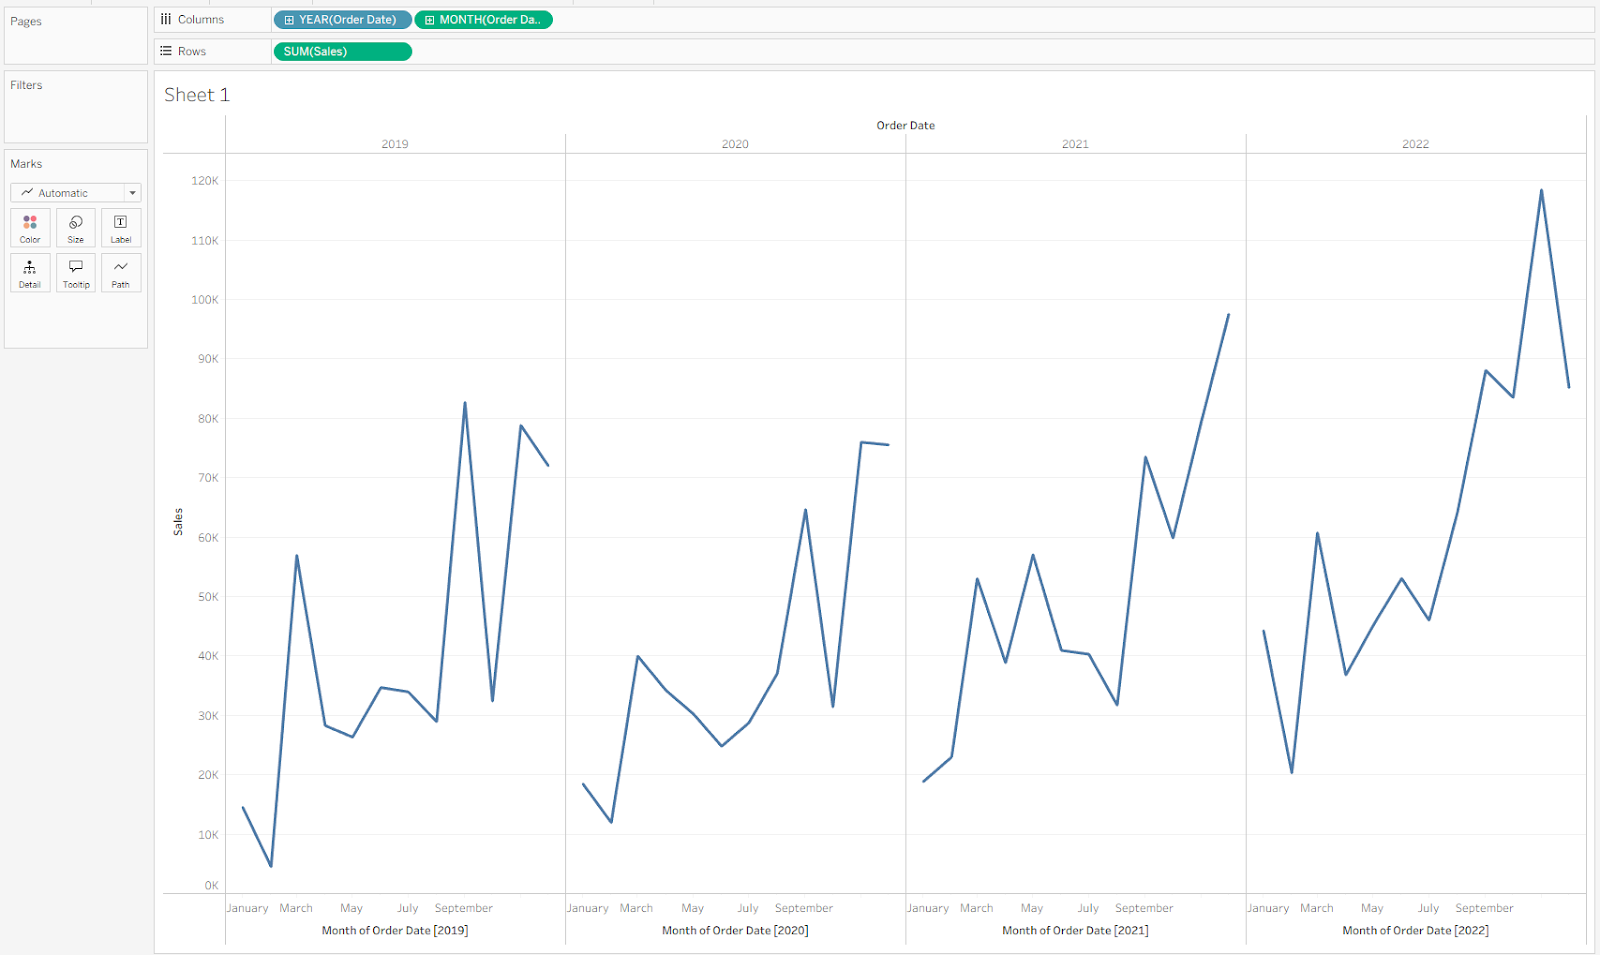Click the Columns shelf label

pos(201,19)
